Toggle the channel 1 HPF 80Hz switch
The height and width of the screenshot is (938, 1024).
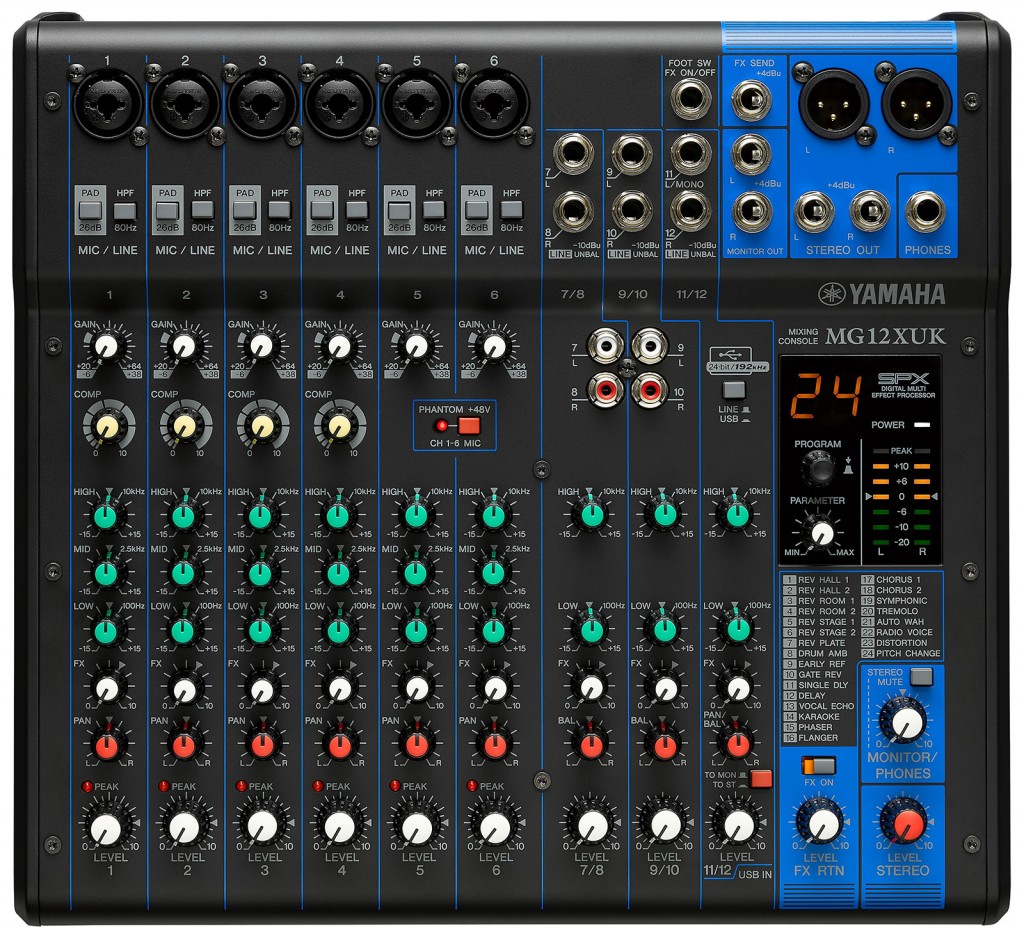tap(125, 210)
